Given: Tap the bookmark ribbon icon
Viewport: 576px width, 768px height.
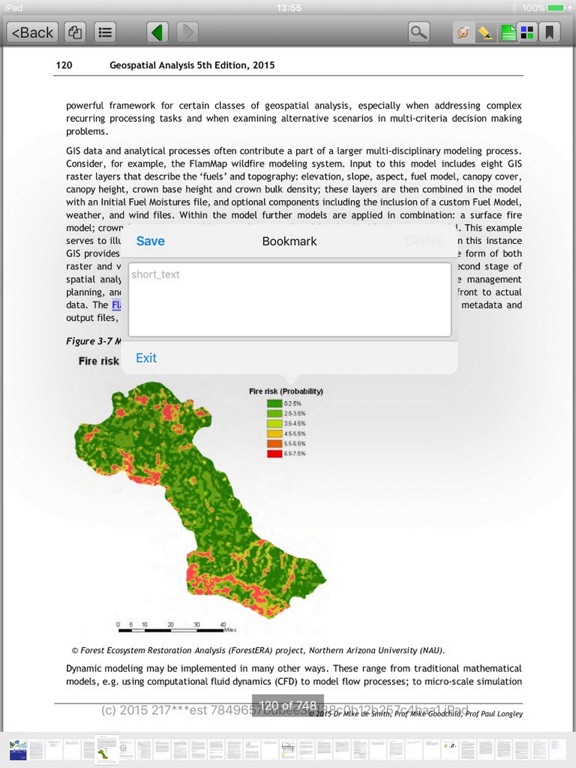Looking at the screenshot, I should (x=550, y=33).
